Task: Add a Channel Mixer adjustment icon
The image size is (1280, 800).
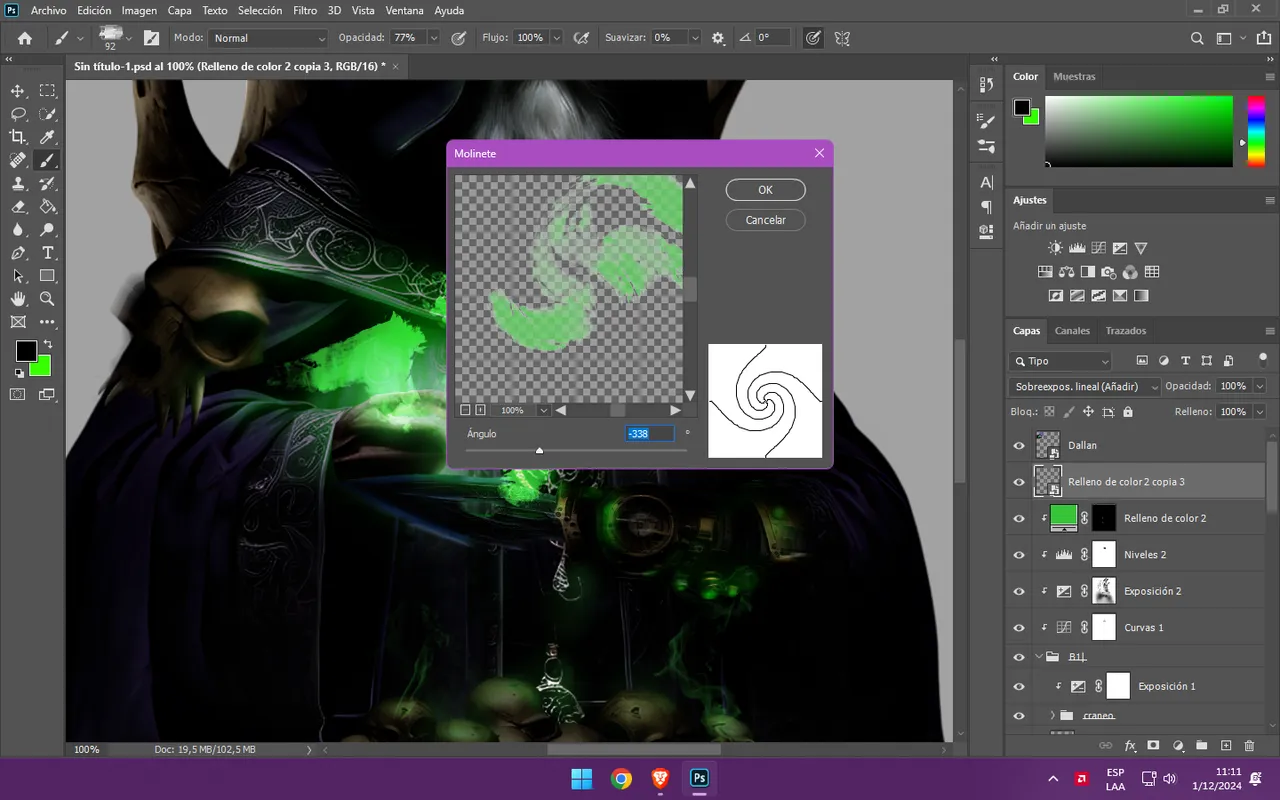Action: click(x=1130, y=272)
